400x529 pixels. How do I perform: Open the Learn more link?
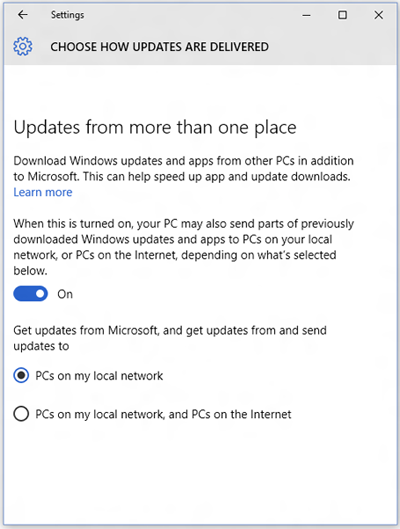(43, 192)
